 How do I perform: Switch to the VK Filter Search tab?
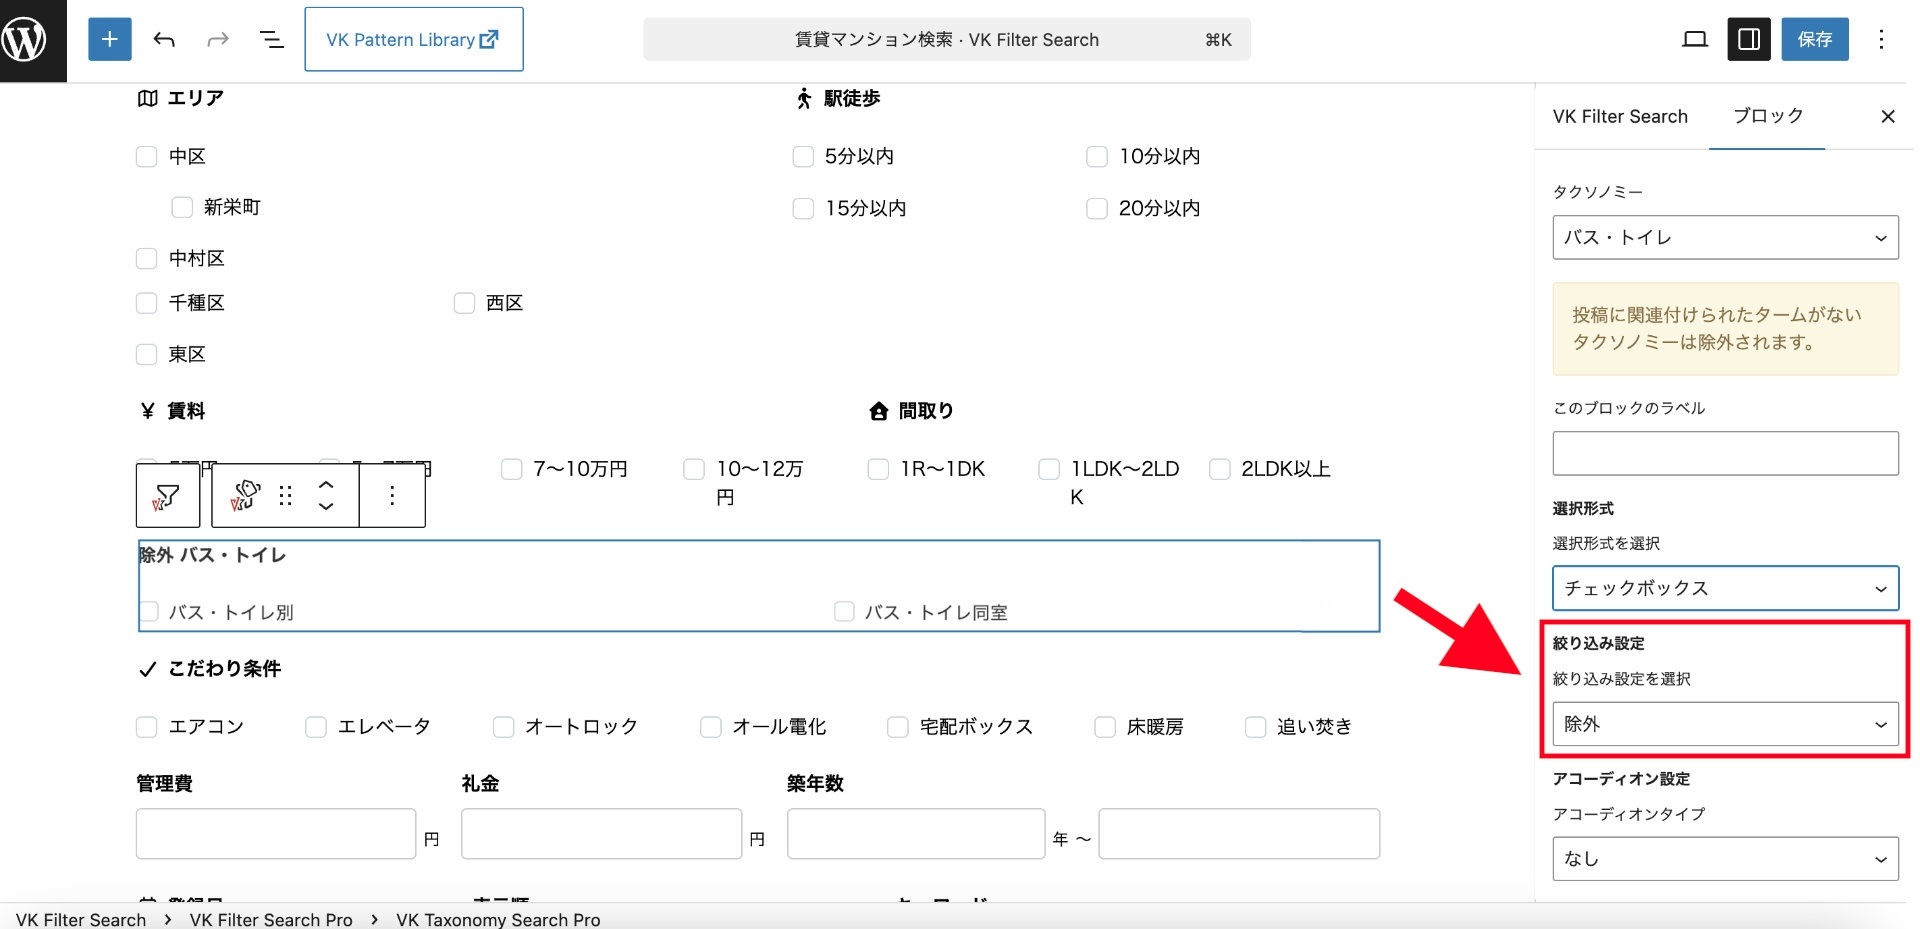click(1620, 116)
